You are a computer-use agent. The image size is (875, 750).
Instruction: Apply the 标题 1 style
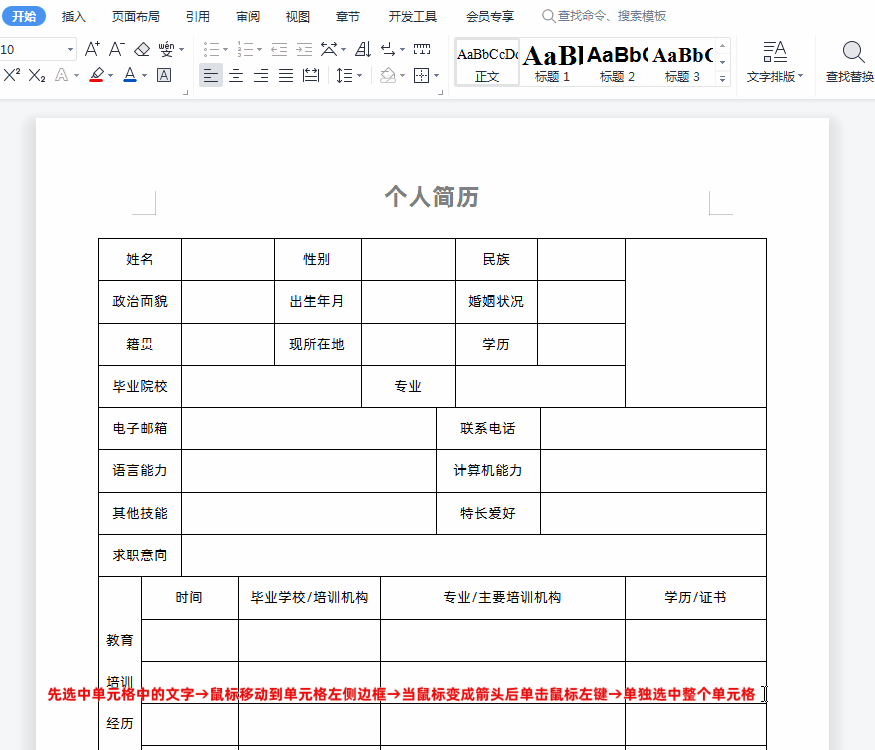[552, 62]
